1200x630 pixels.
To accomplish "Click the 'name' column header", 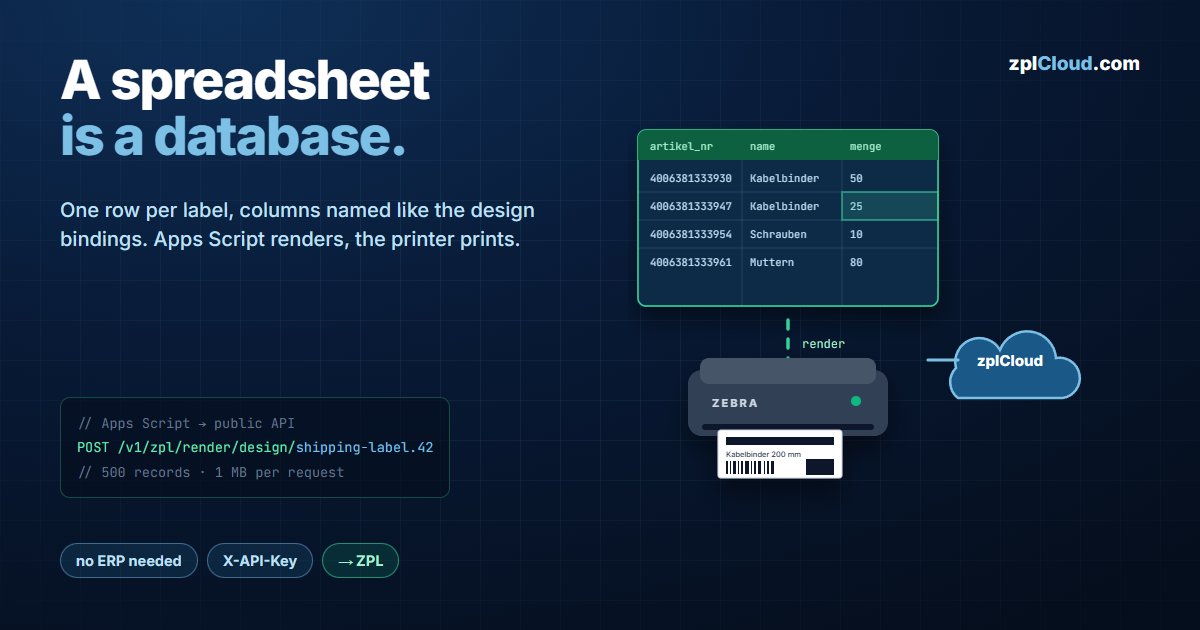I will 763,146.
